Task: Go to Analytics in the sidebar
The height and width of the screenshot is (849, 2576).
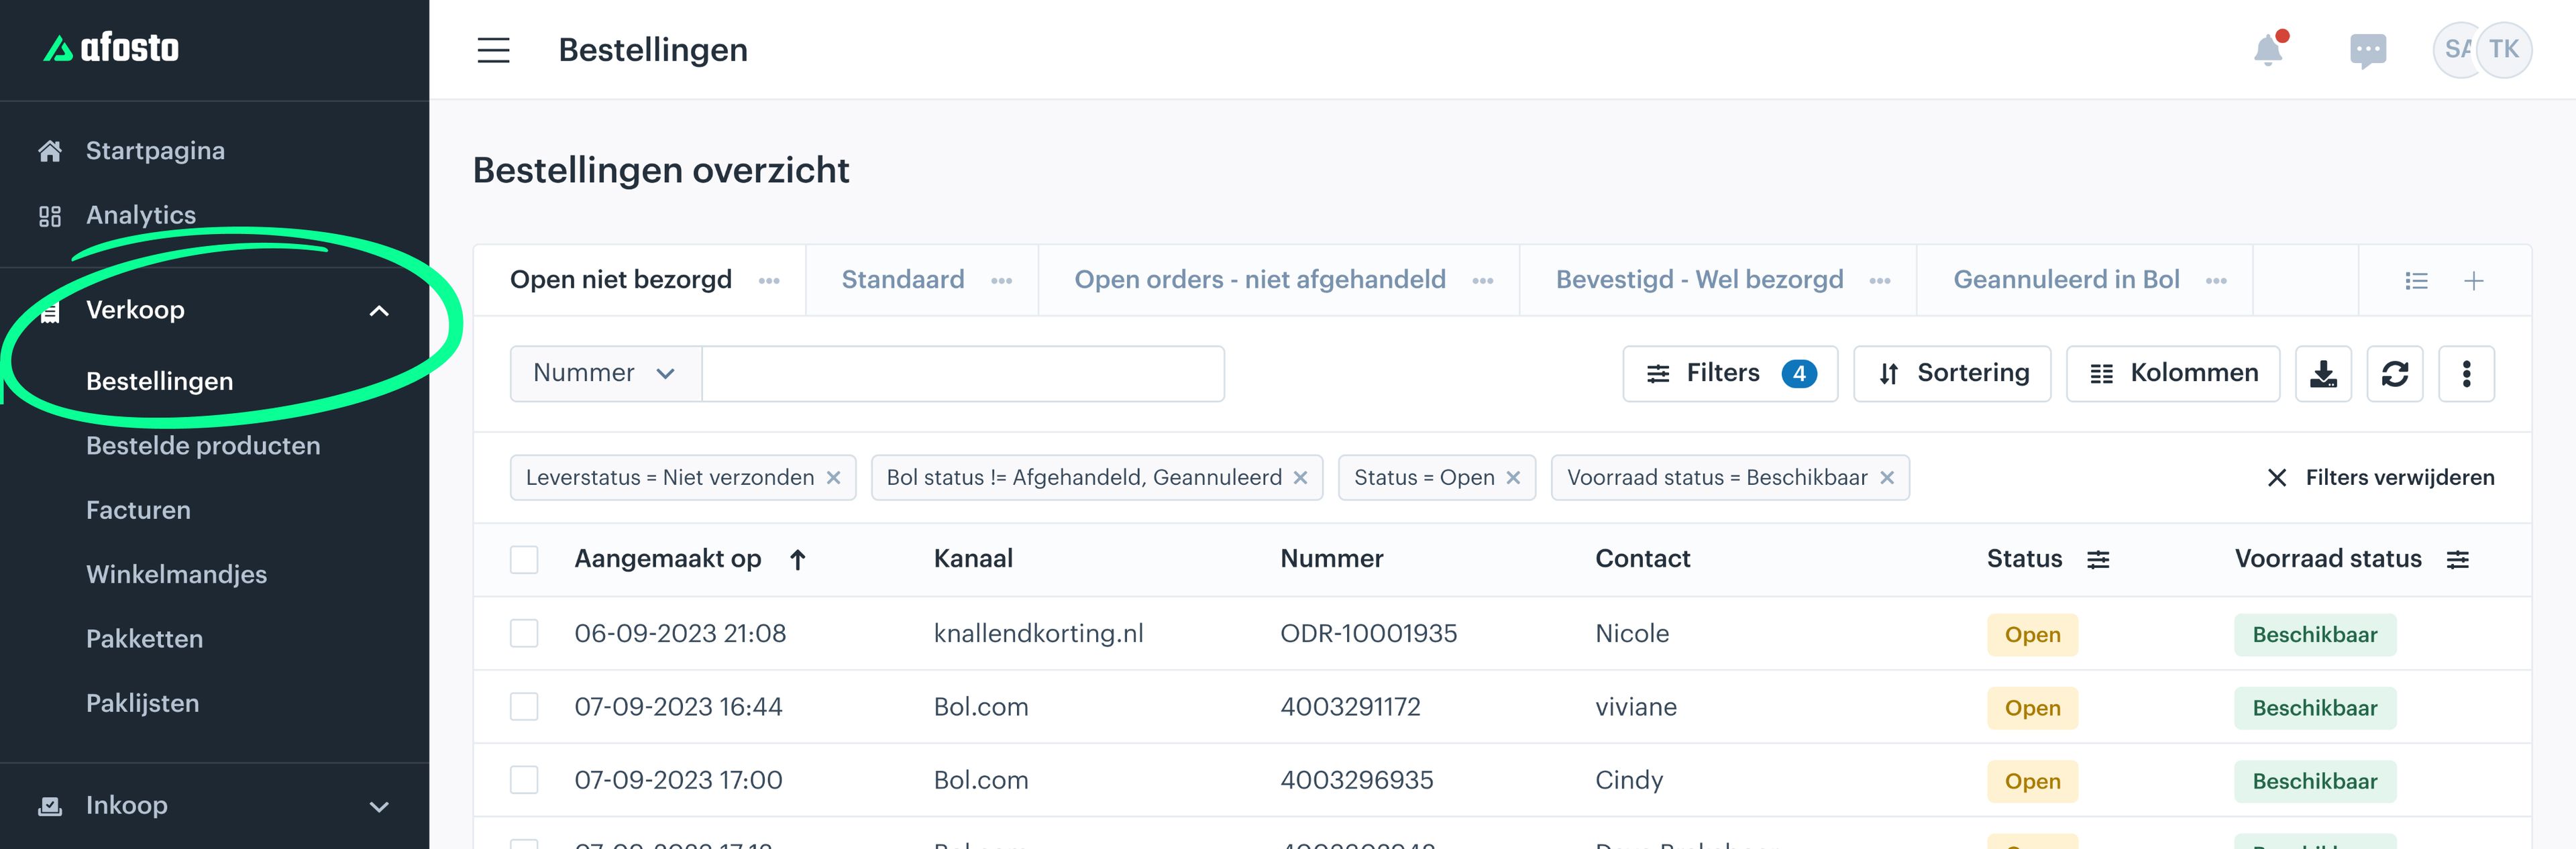Action: [x=141, y=215]
